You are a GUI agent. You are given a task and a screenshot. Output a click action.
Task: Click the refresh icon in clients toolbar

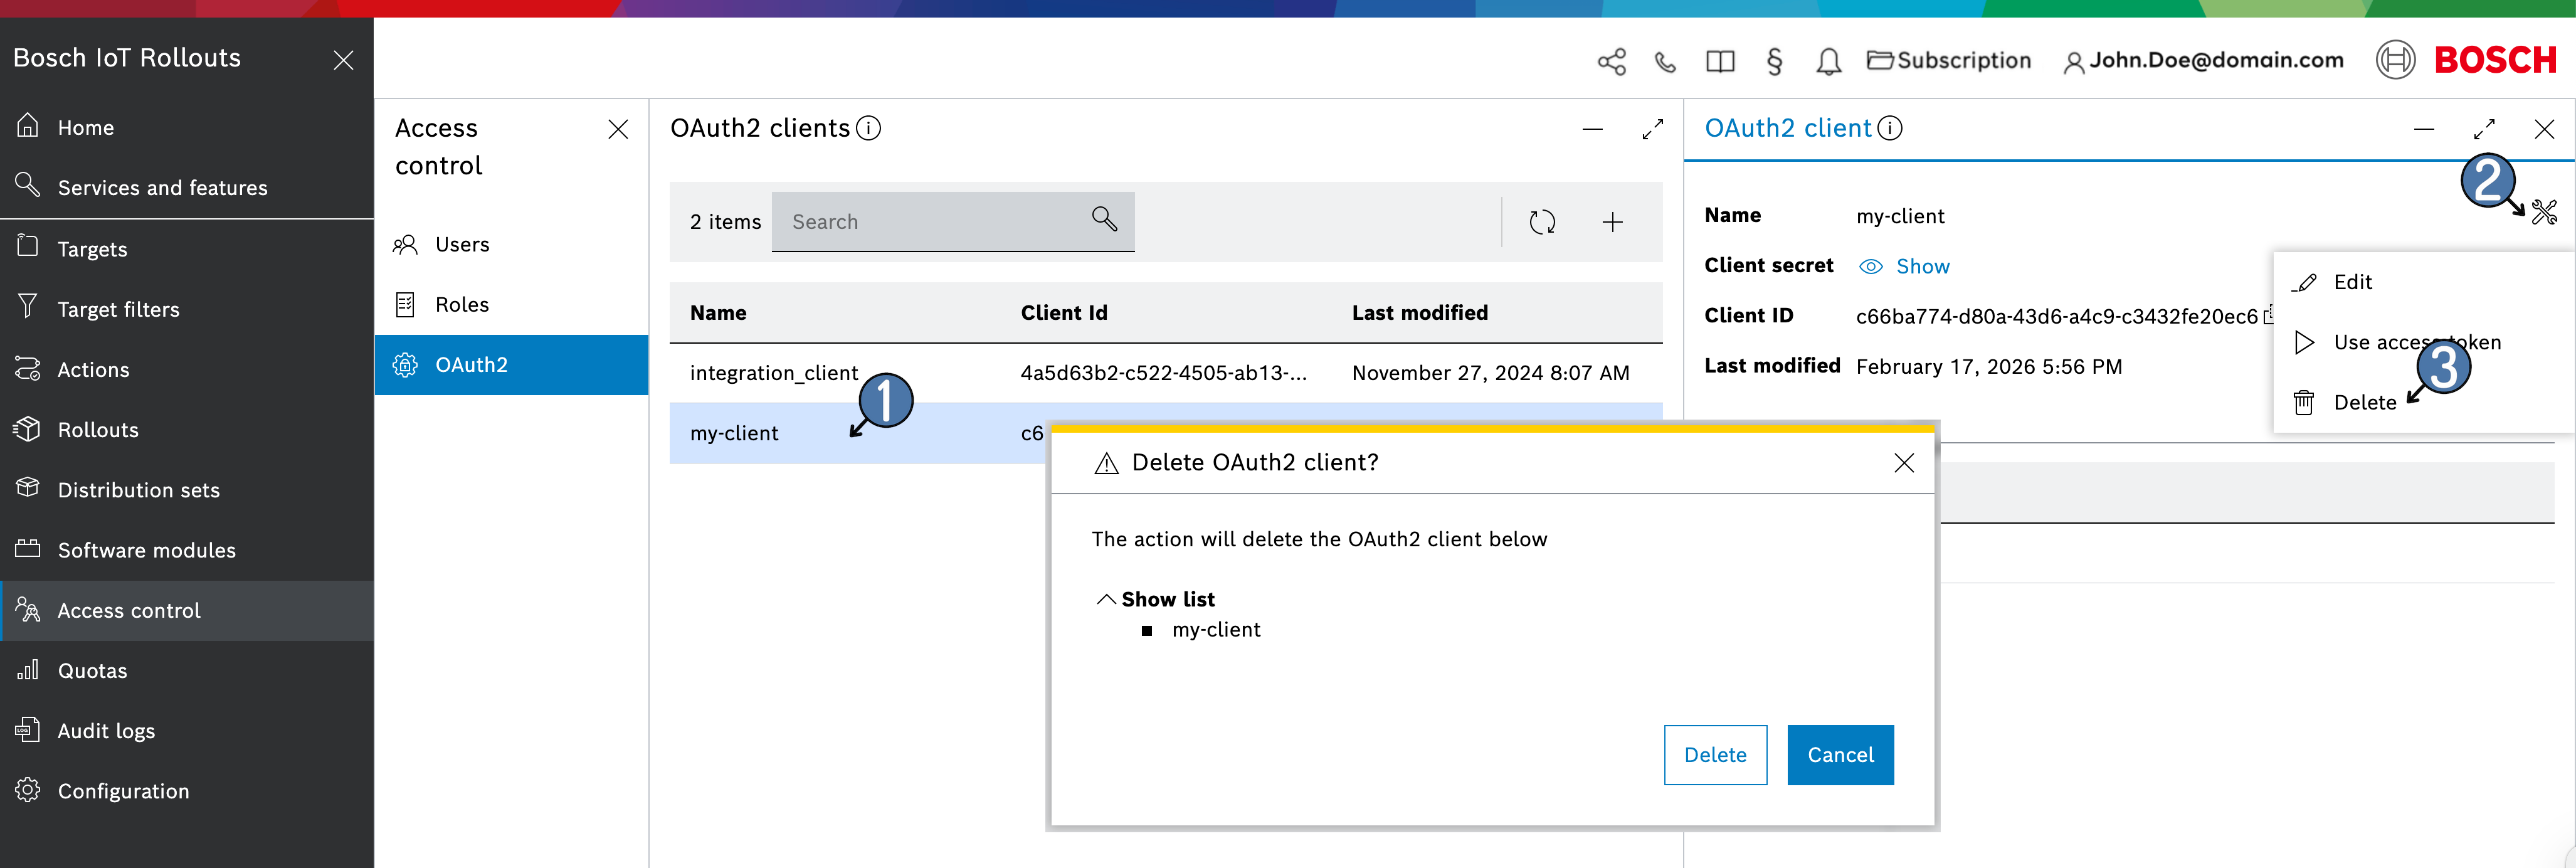tap(1542, 222)
